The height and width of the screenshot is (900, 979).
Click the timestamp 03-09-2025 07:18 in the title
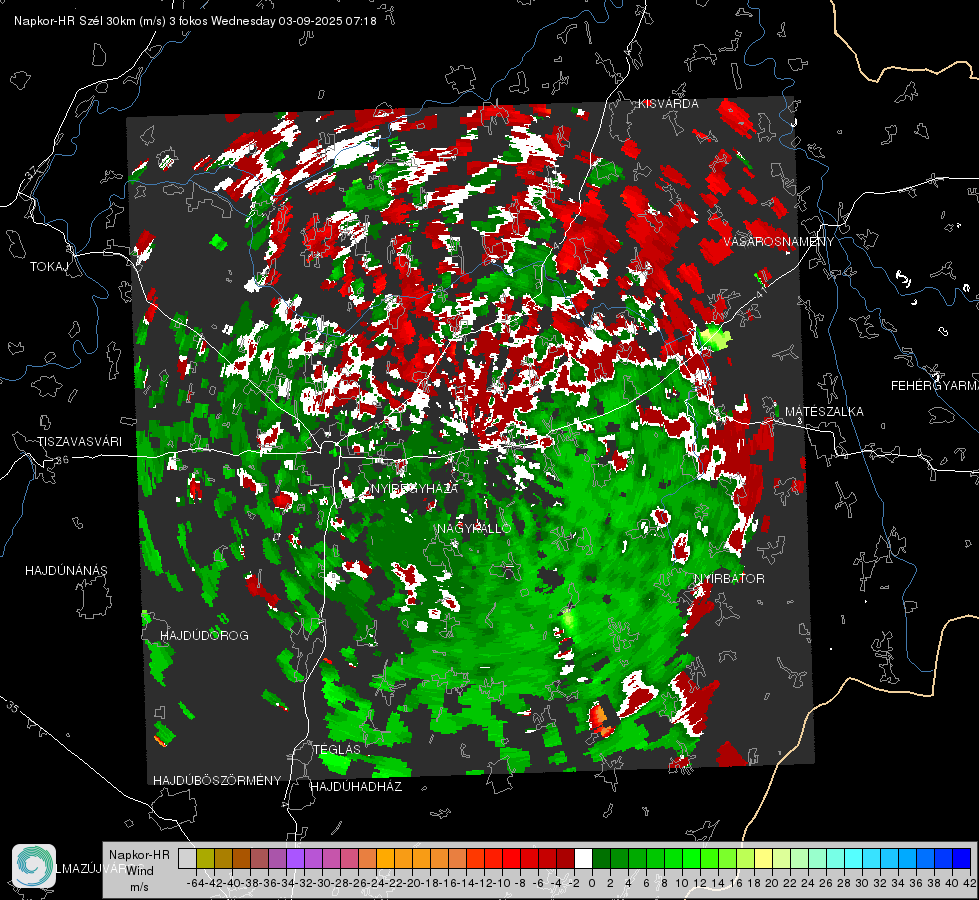(x=327, y=21)
